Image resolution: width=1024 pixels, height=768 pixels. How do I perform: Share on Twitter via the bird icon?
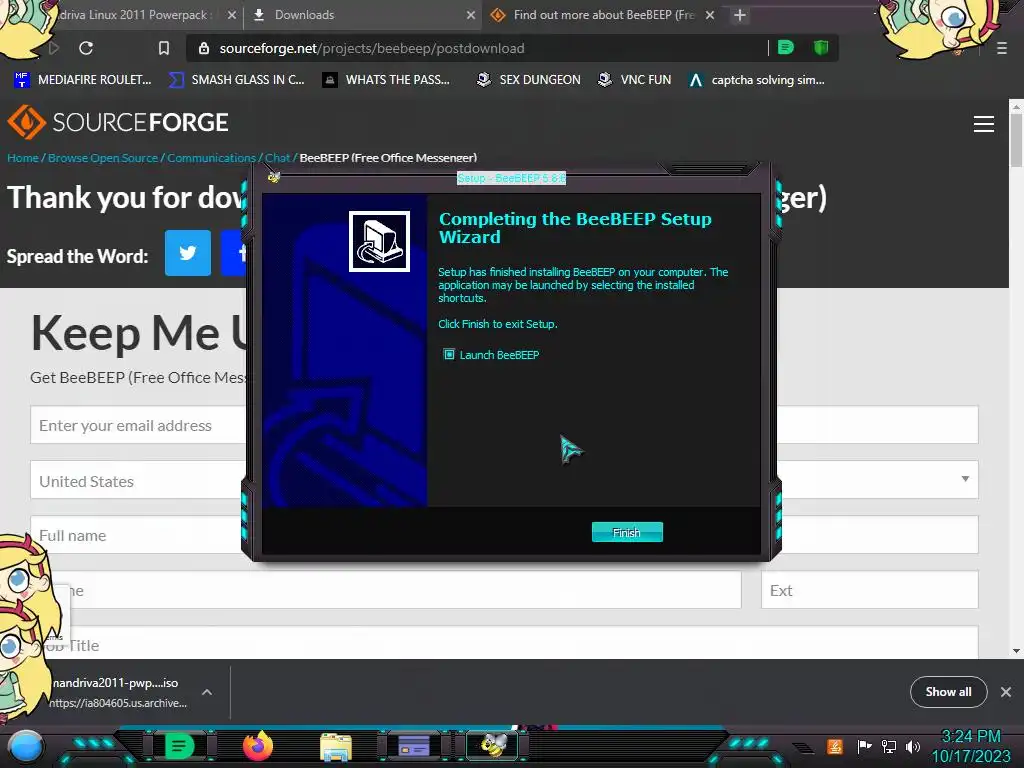click(187, 253)
